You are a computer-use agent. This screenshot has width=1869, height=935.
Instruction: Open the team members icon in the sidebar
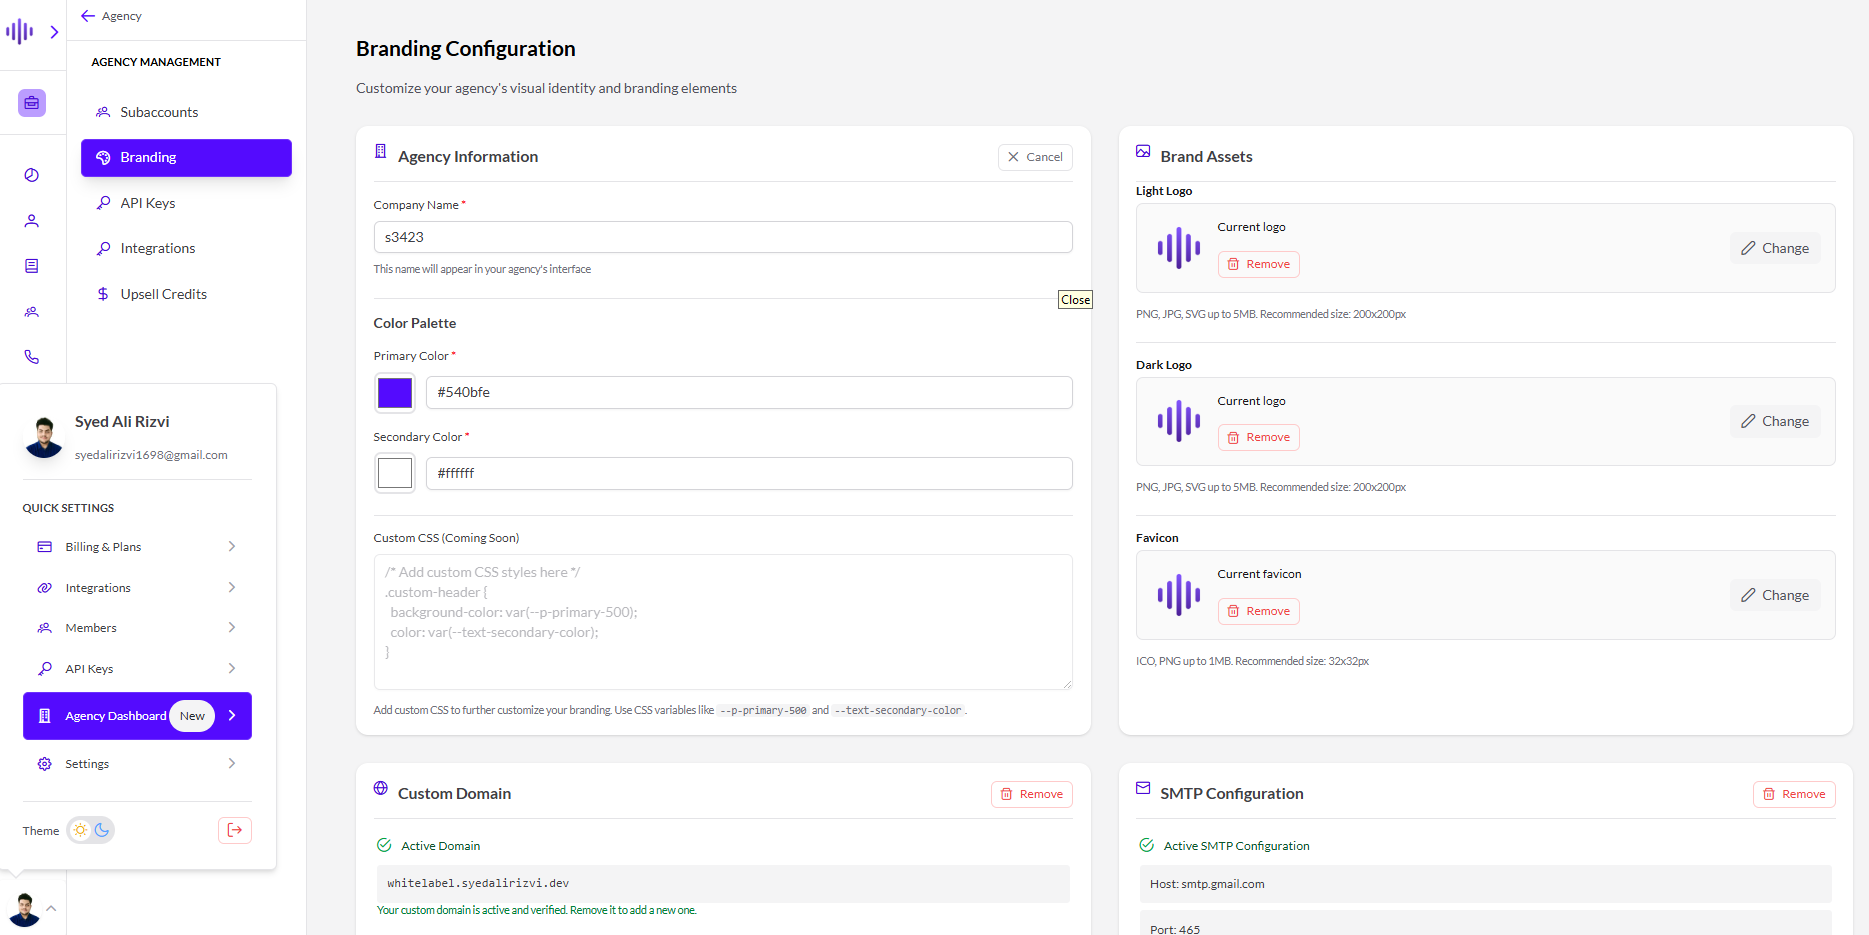tap(32, 311)
